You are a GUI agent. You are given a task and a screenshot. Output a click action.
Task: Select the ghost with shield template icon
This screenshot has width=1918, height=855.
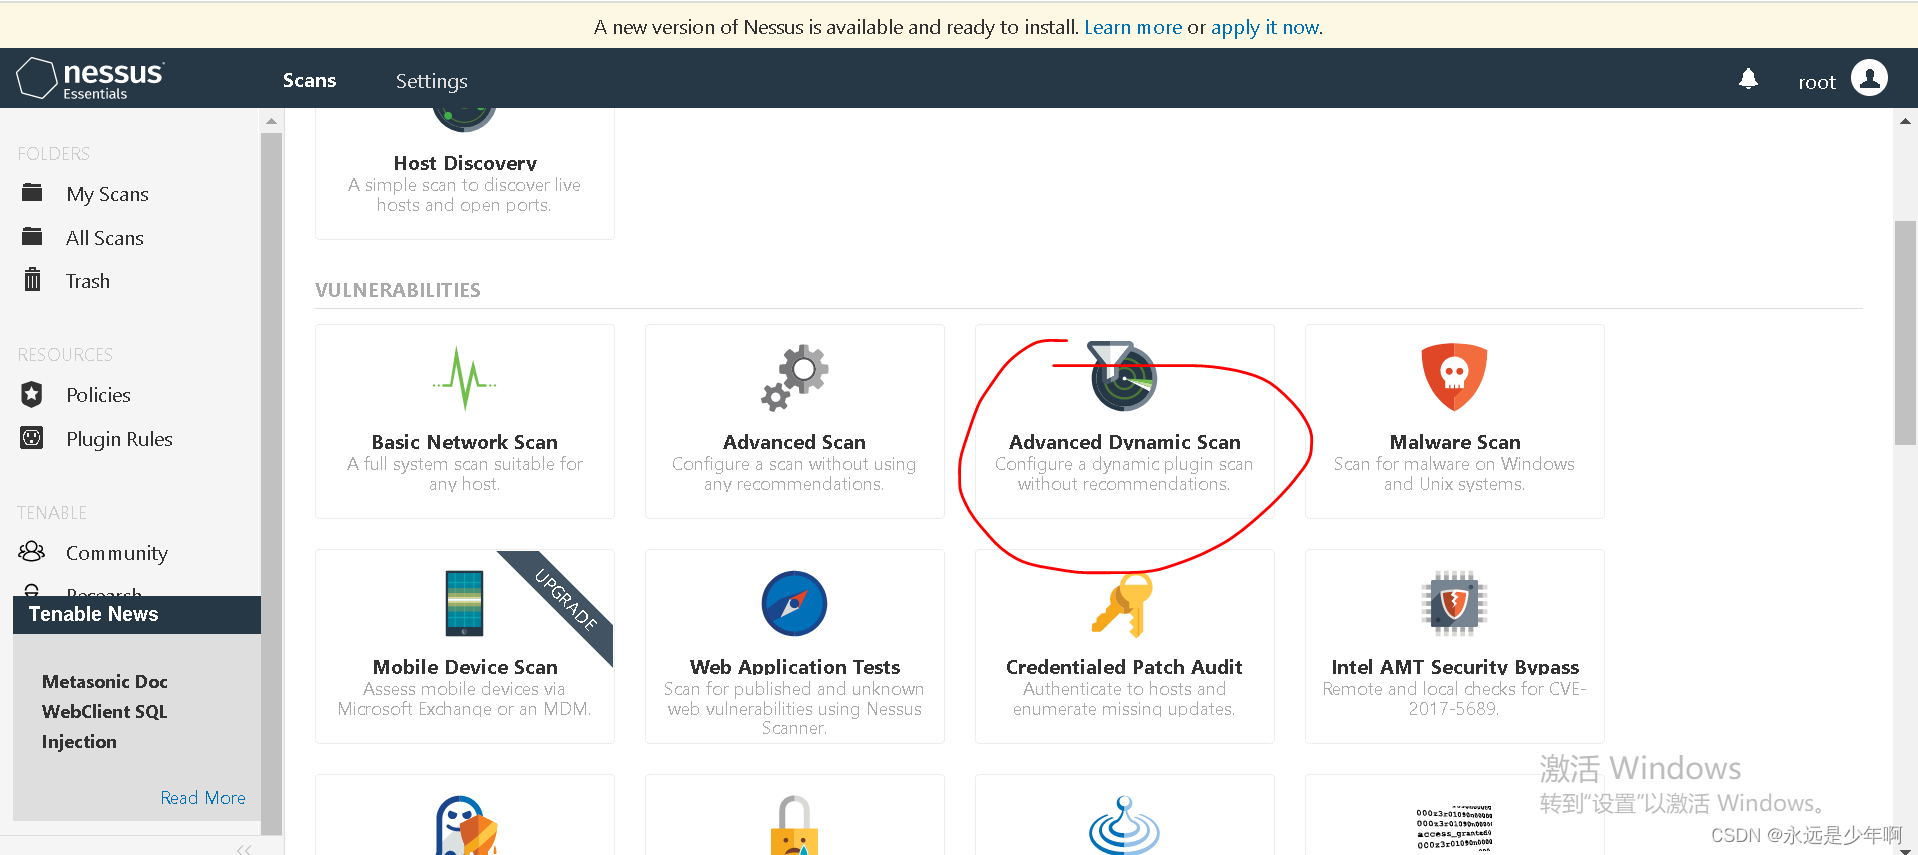(466, 825)
